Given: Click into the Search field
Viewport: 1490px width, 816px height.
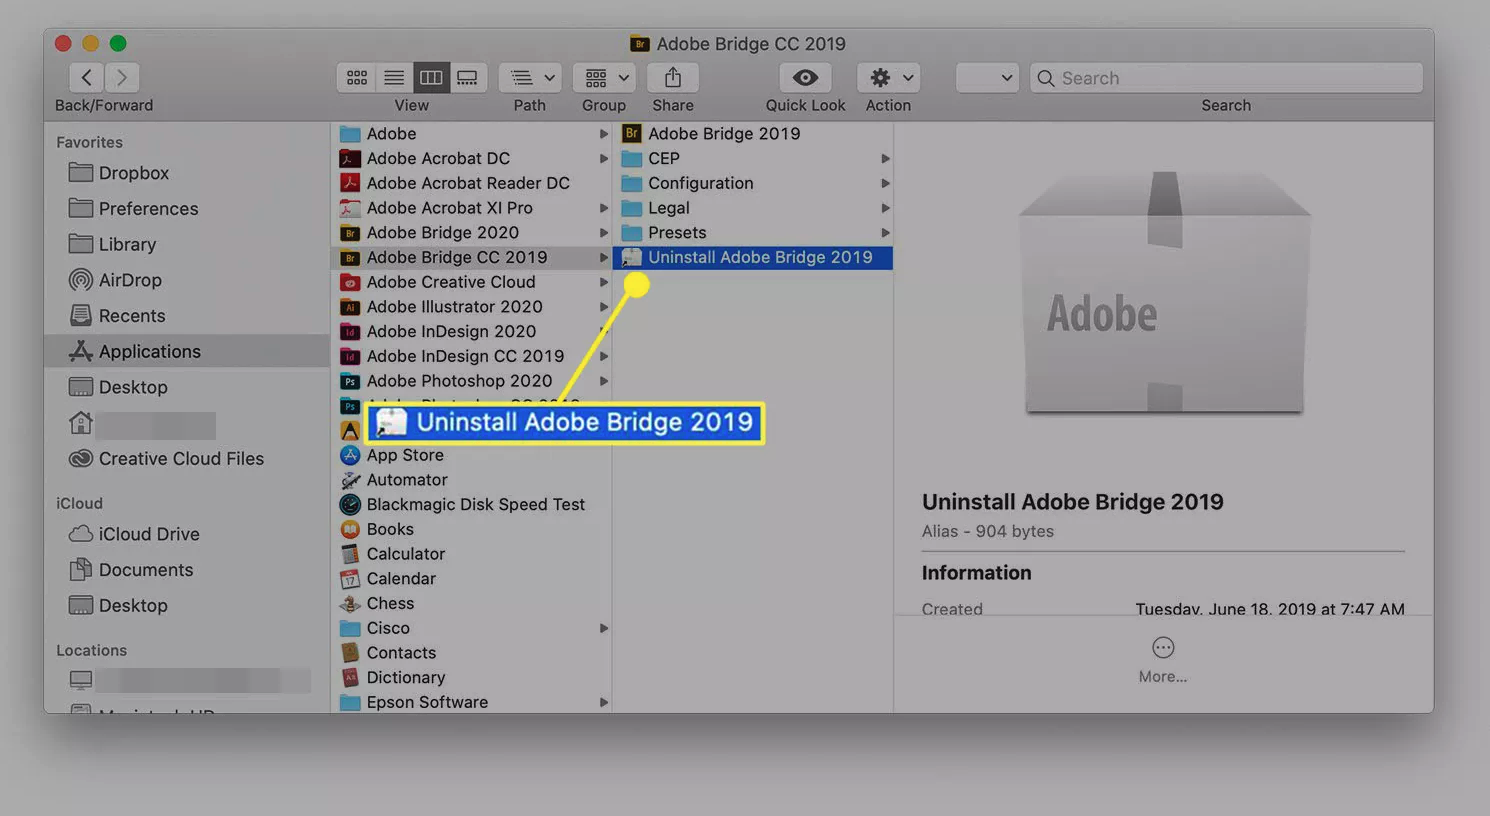Looking at the screenshot, I should (1226, 77).
